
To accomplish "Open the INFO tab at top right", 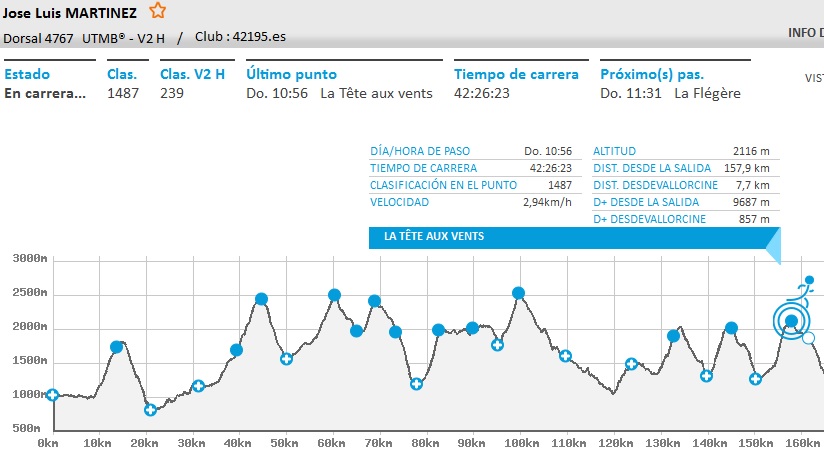I will 805,33.
